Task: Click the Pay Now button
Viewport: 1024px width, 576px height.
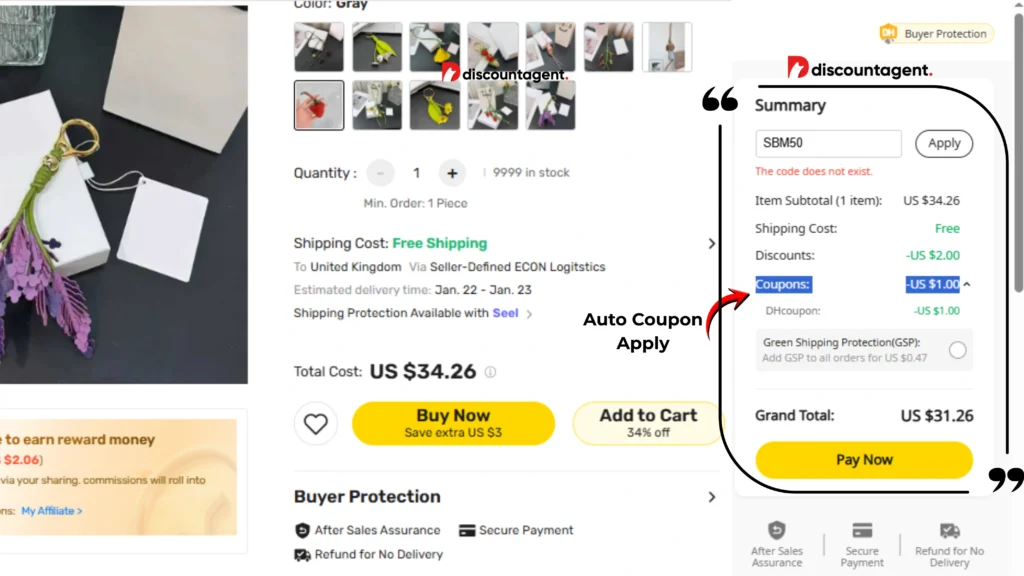Action: point(864,460)
